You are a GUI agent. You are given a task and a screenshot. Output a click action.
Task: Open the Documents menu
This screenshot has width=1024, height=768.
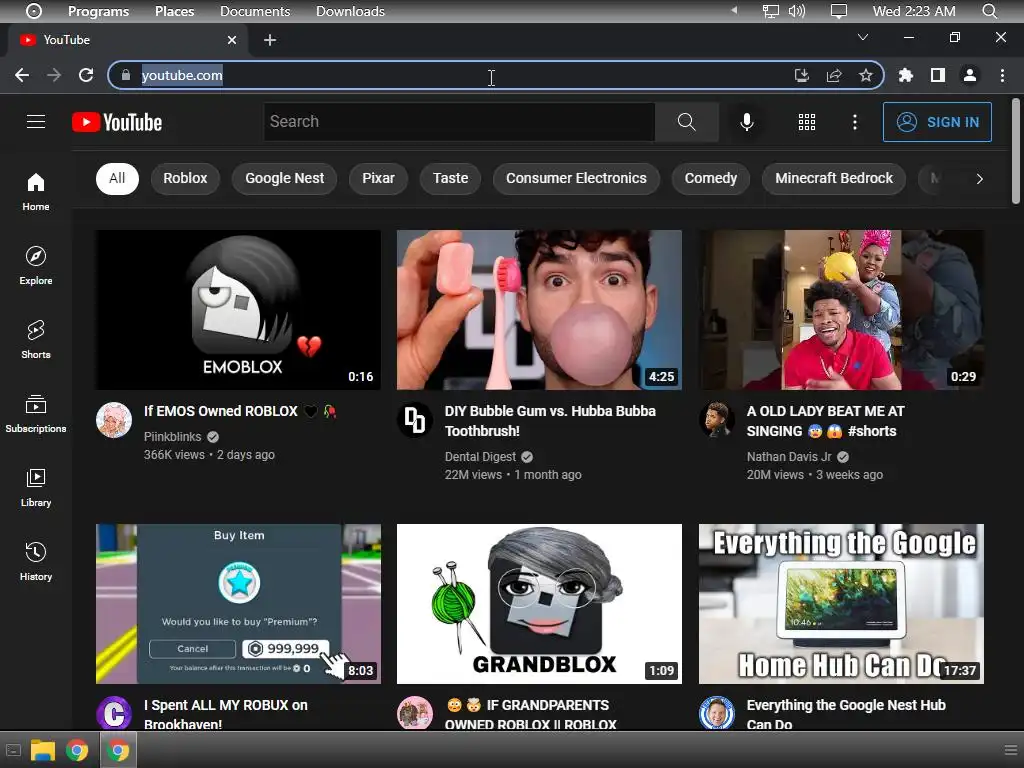click(x=255, y=11)
